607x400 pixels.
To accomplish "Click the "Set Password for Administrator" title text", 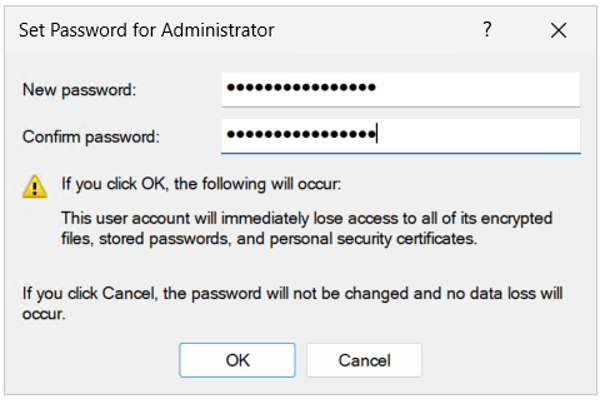I will click(147, 30).
